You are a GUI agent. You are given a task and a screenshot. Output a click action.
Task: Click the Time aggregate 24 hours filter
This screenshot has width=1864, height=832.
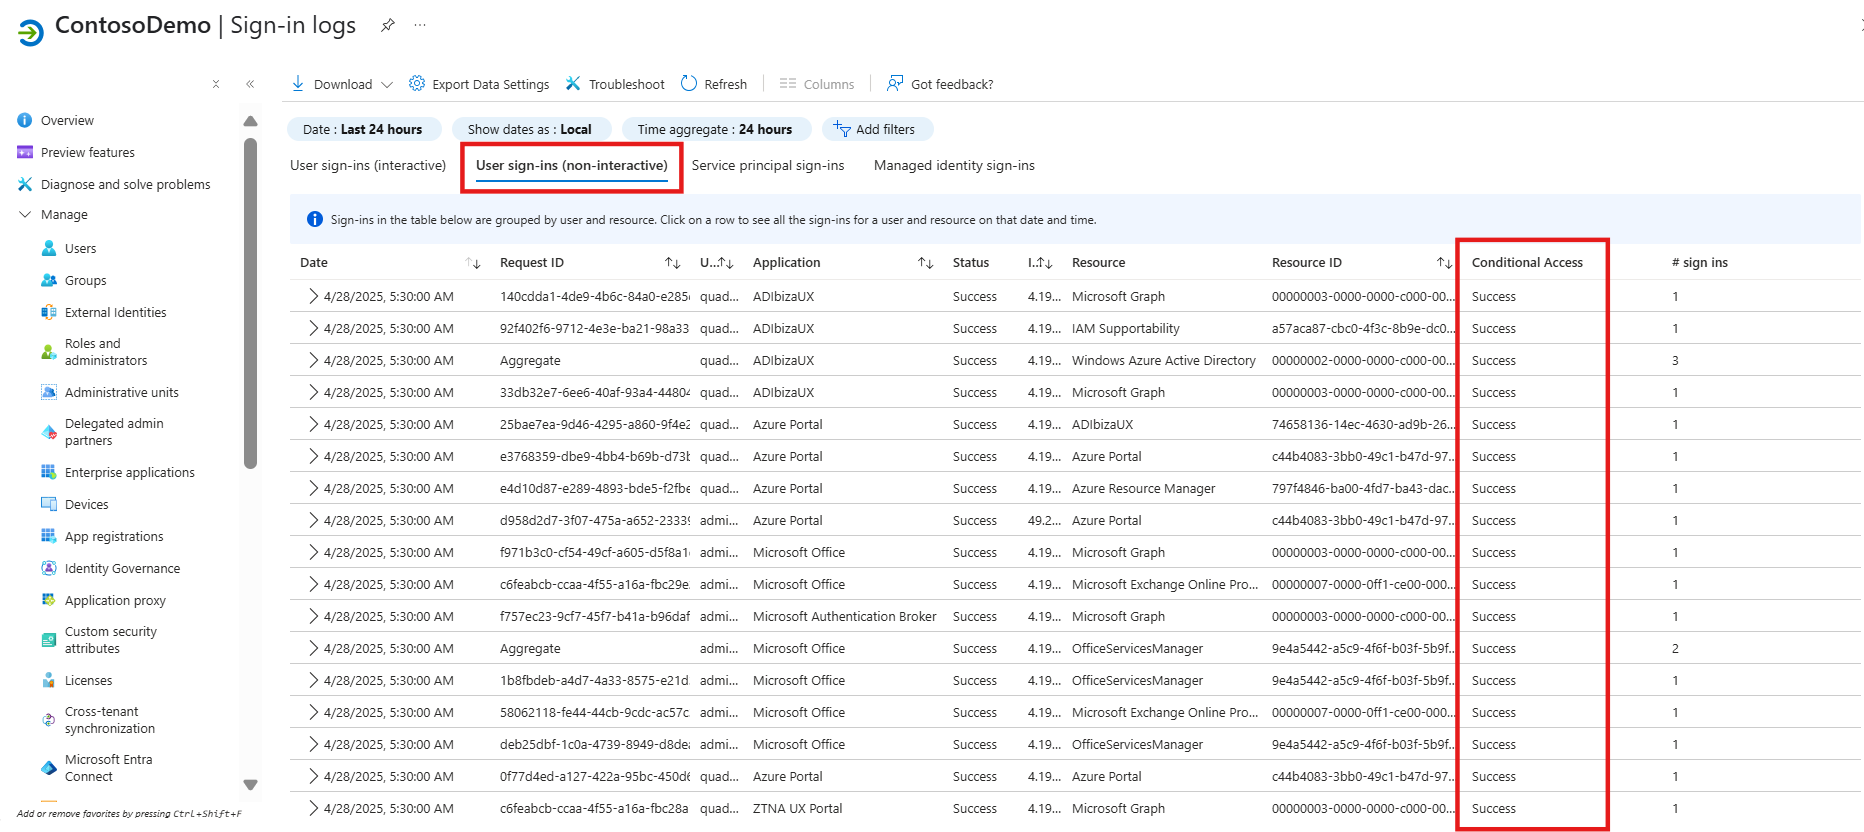click(715, 129)
